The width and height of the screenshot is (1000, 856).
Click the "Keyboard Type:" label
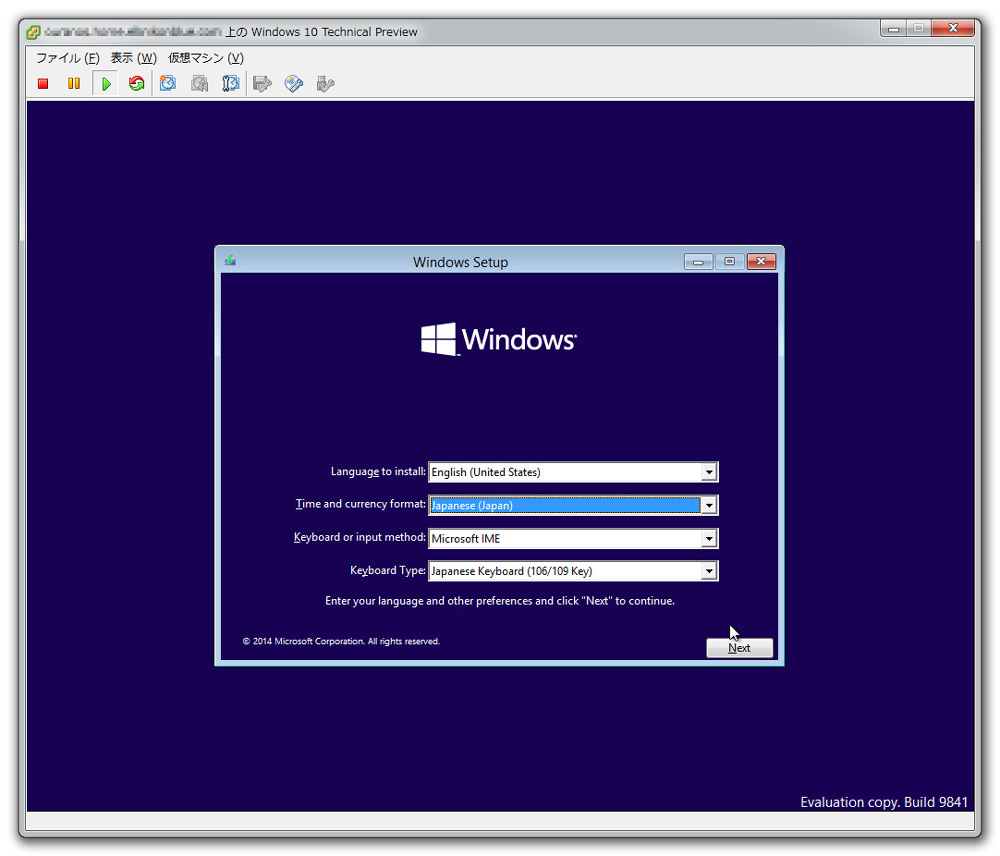(x=388, y=570)
